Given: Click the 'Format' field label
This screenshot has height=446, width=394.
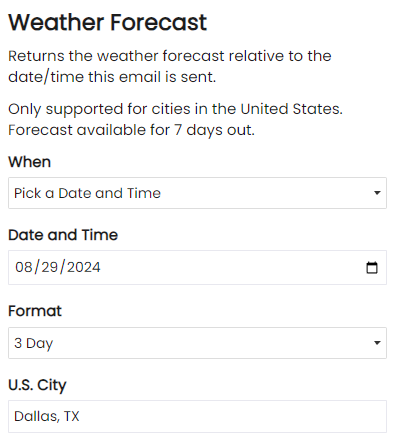Looking at the screenshot, I should click(35, 311).
